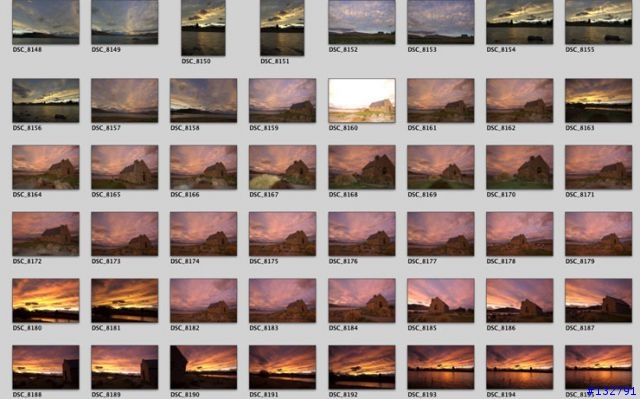The width and height of the screenshot is (640, 399).
Task: Highlight image DSC_8173
Action: (124, 234)
